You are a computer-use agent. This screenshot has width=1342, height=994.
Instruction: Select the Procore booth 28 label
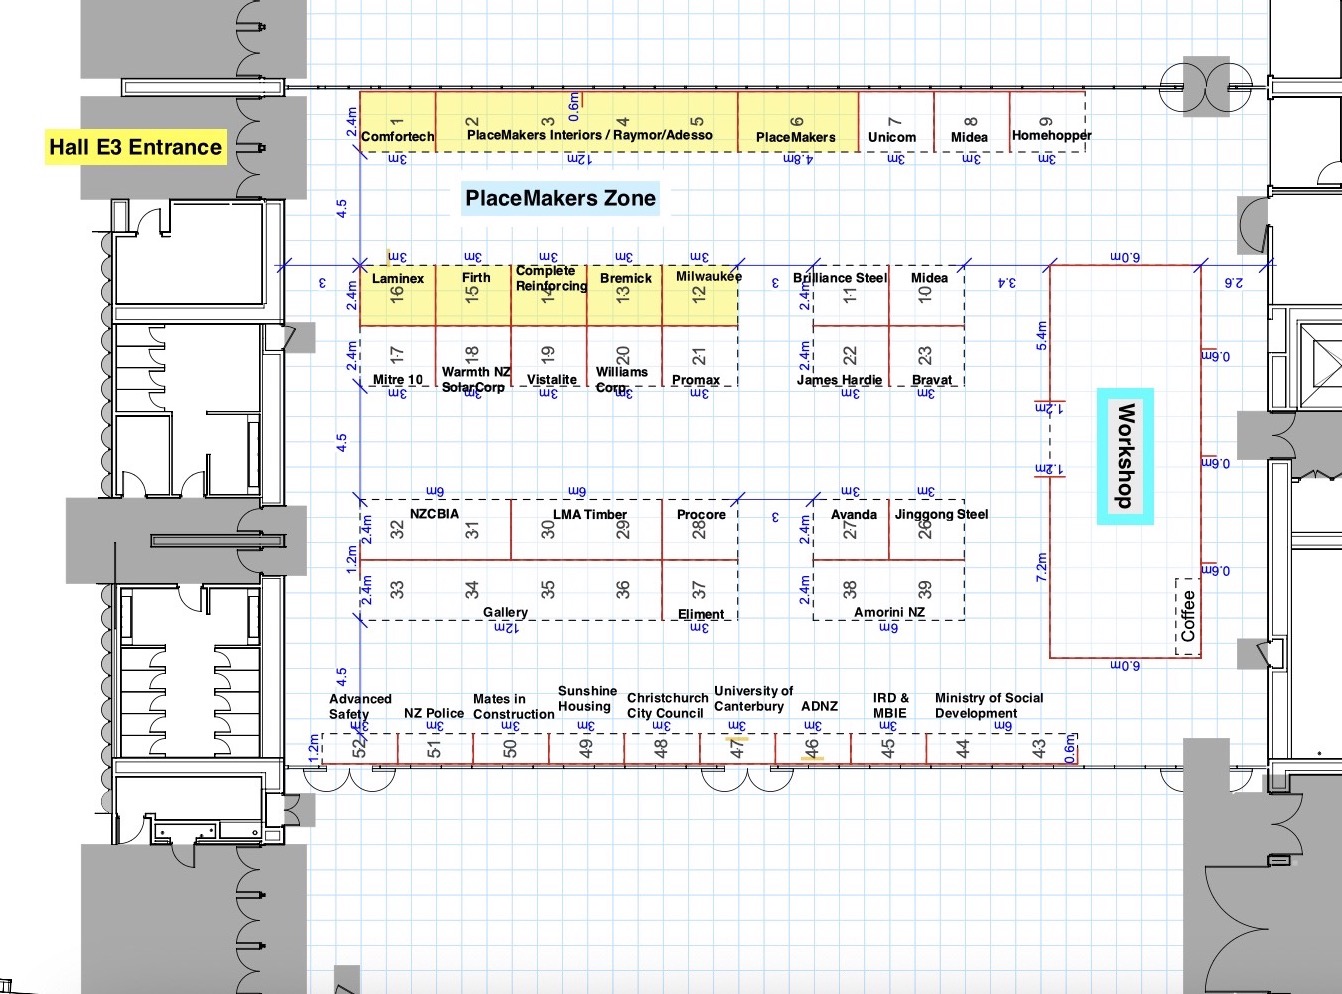point(702,521)
